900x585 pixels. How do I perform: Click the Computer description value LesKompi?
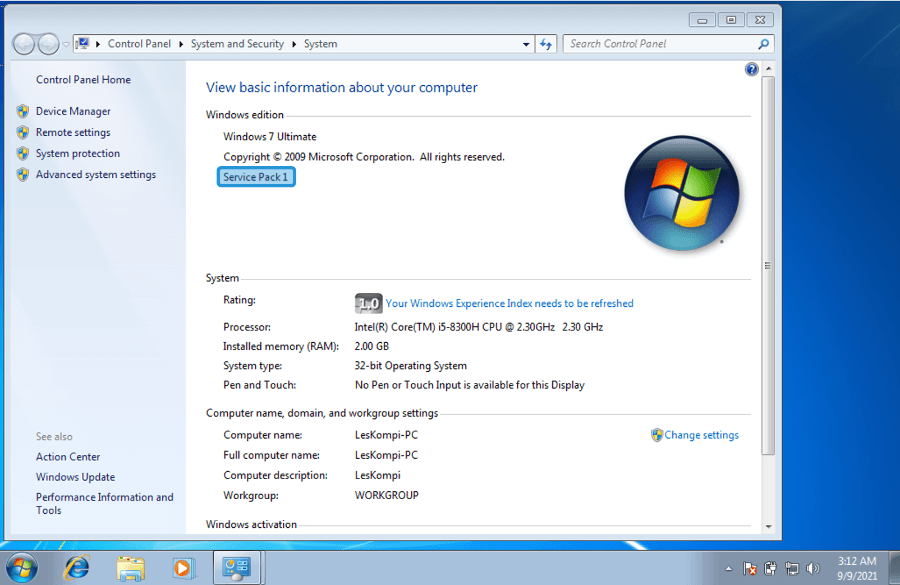(x=377, y=475)
